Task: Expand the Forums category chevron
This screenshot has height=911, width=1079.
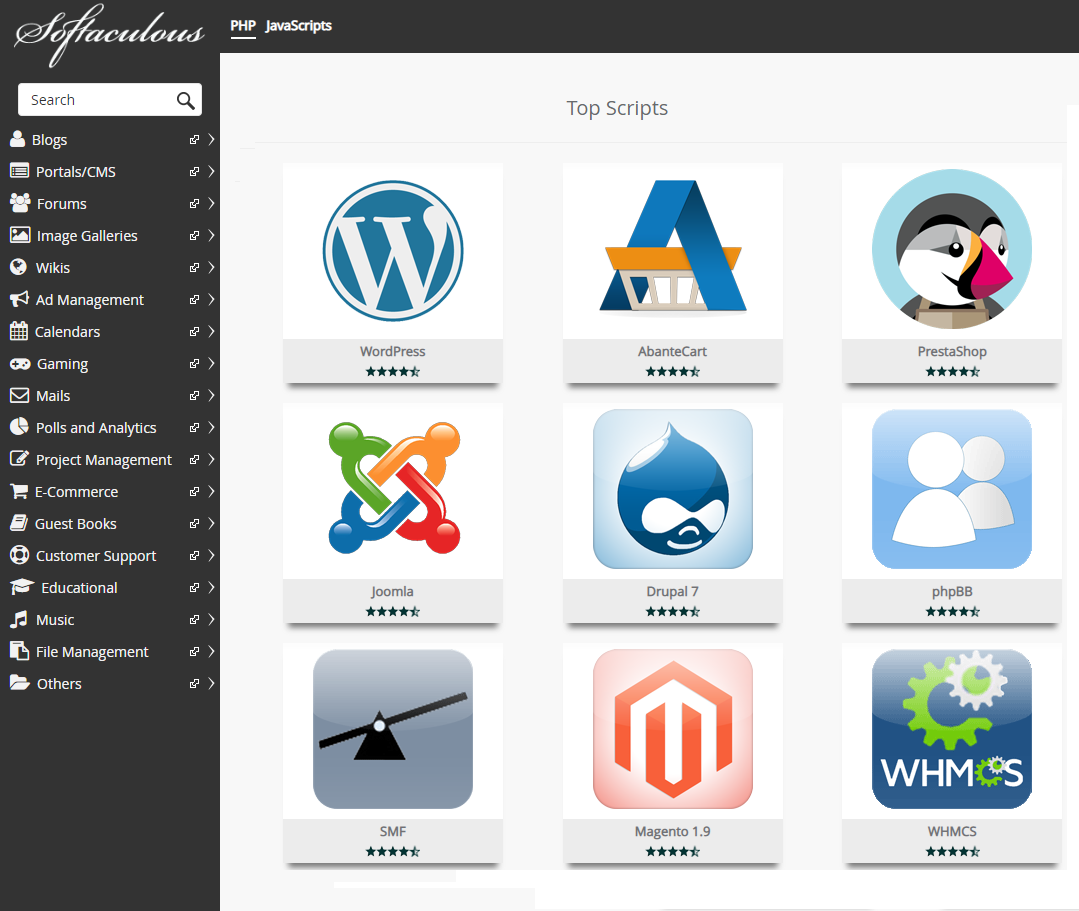Action: [x=211, y=204]
